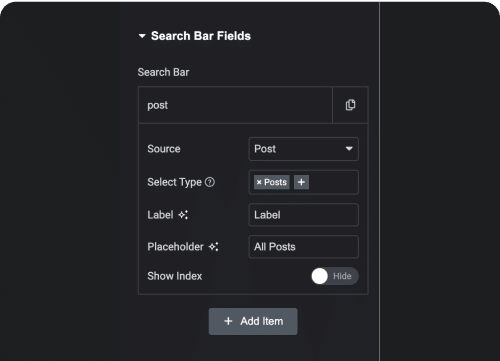Click inside the Select Type tags box
Image resolution: width=500 pixels, height=361 pixels.
[x=333, y=182]
